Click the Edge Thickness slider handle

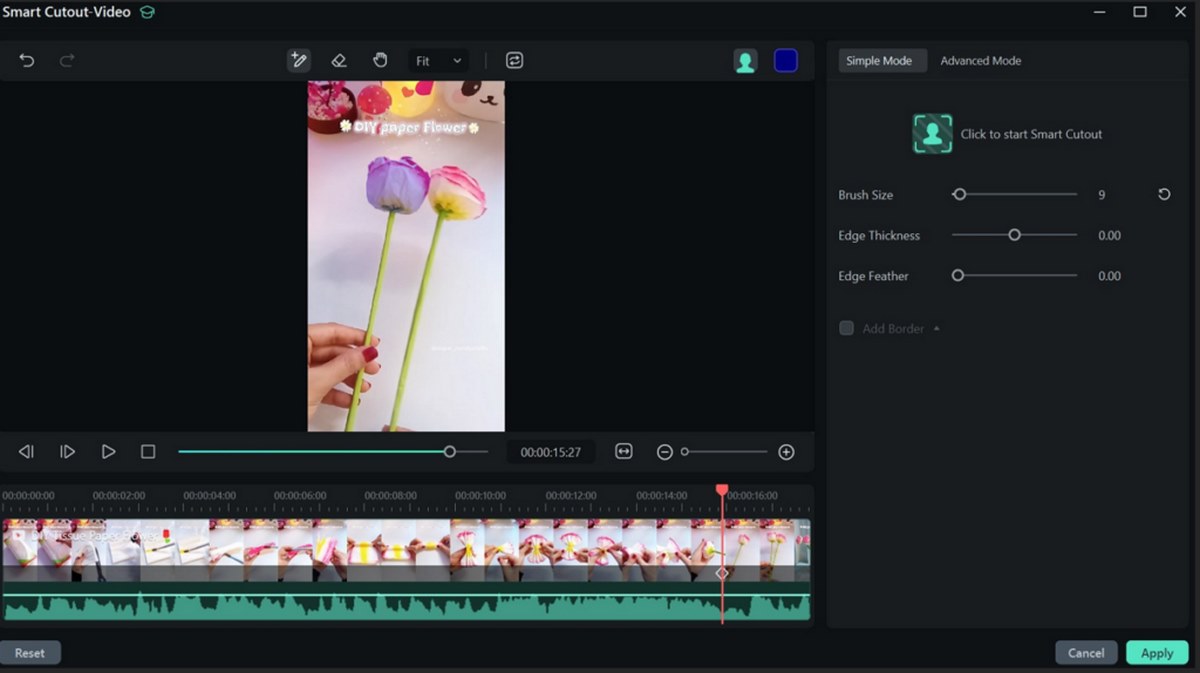[1014, 235]
